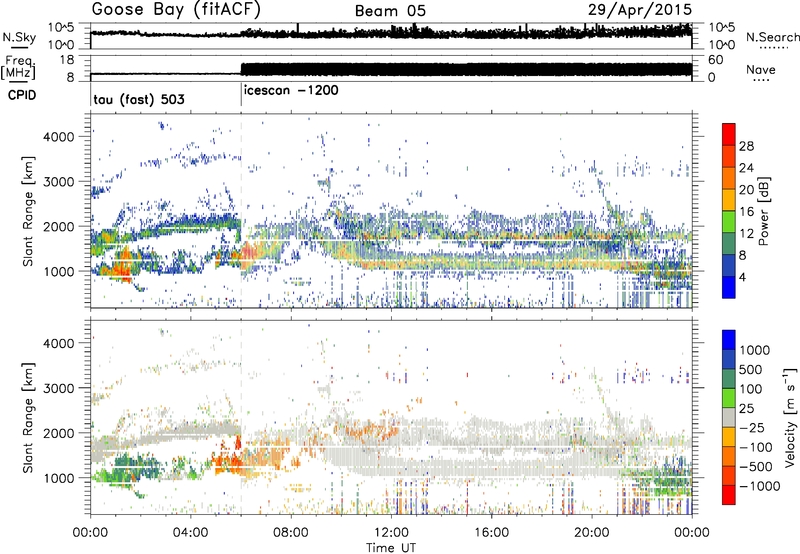Click the grey -25 to 25 velocity swatch

(729, 418)
